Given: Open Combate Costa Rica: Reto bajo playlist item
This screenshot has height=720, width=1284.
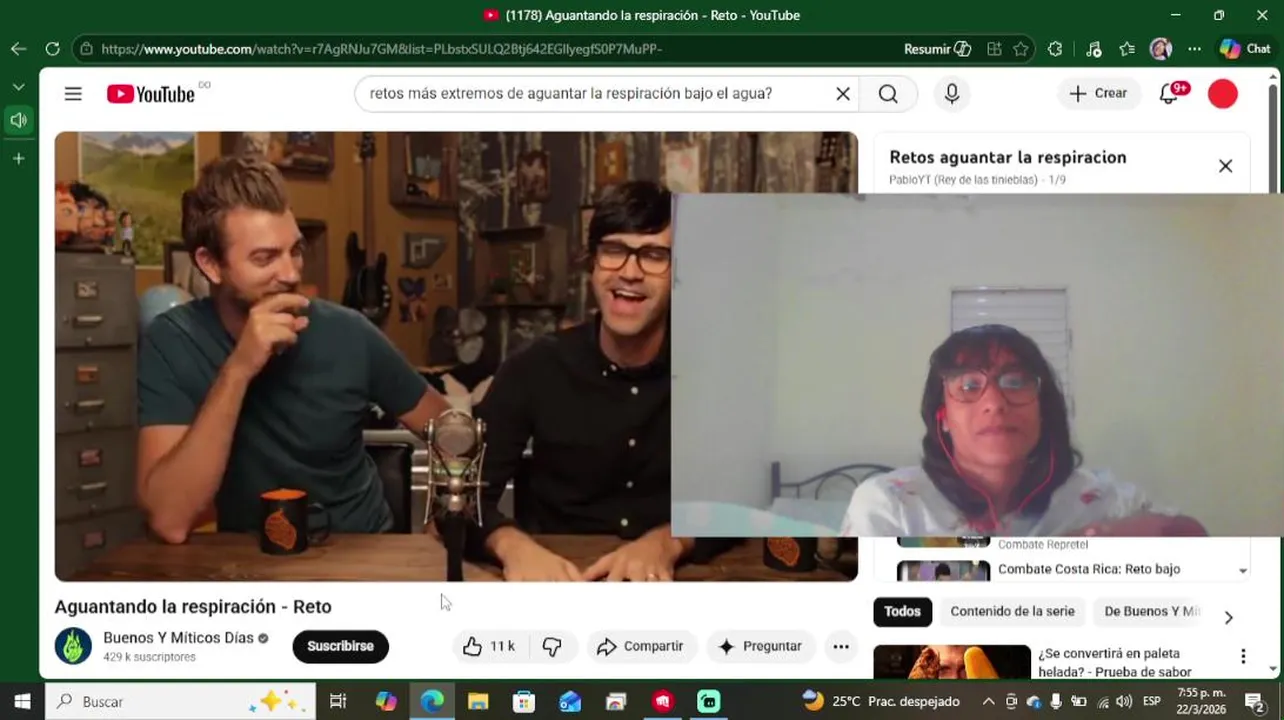Looking at the screenshot, I should click(x=1089, y=569).
